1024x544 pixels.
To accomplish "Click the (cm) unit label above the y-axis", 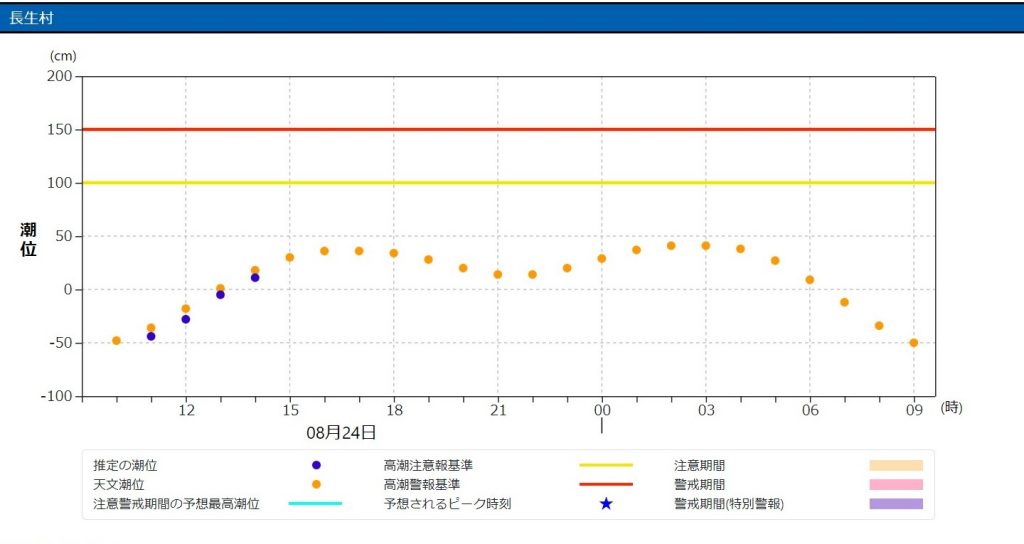I will 63,56.
